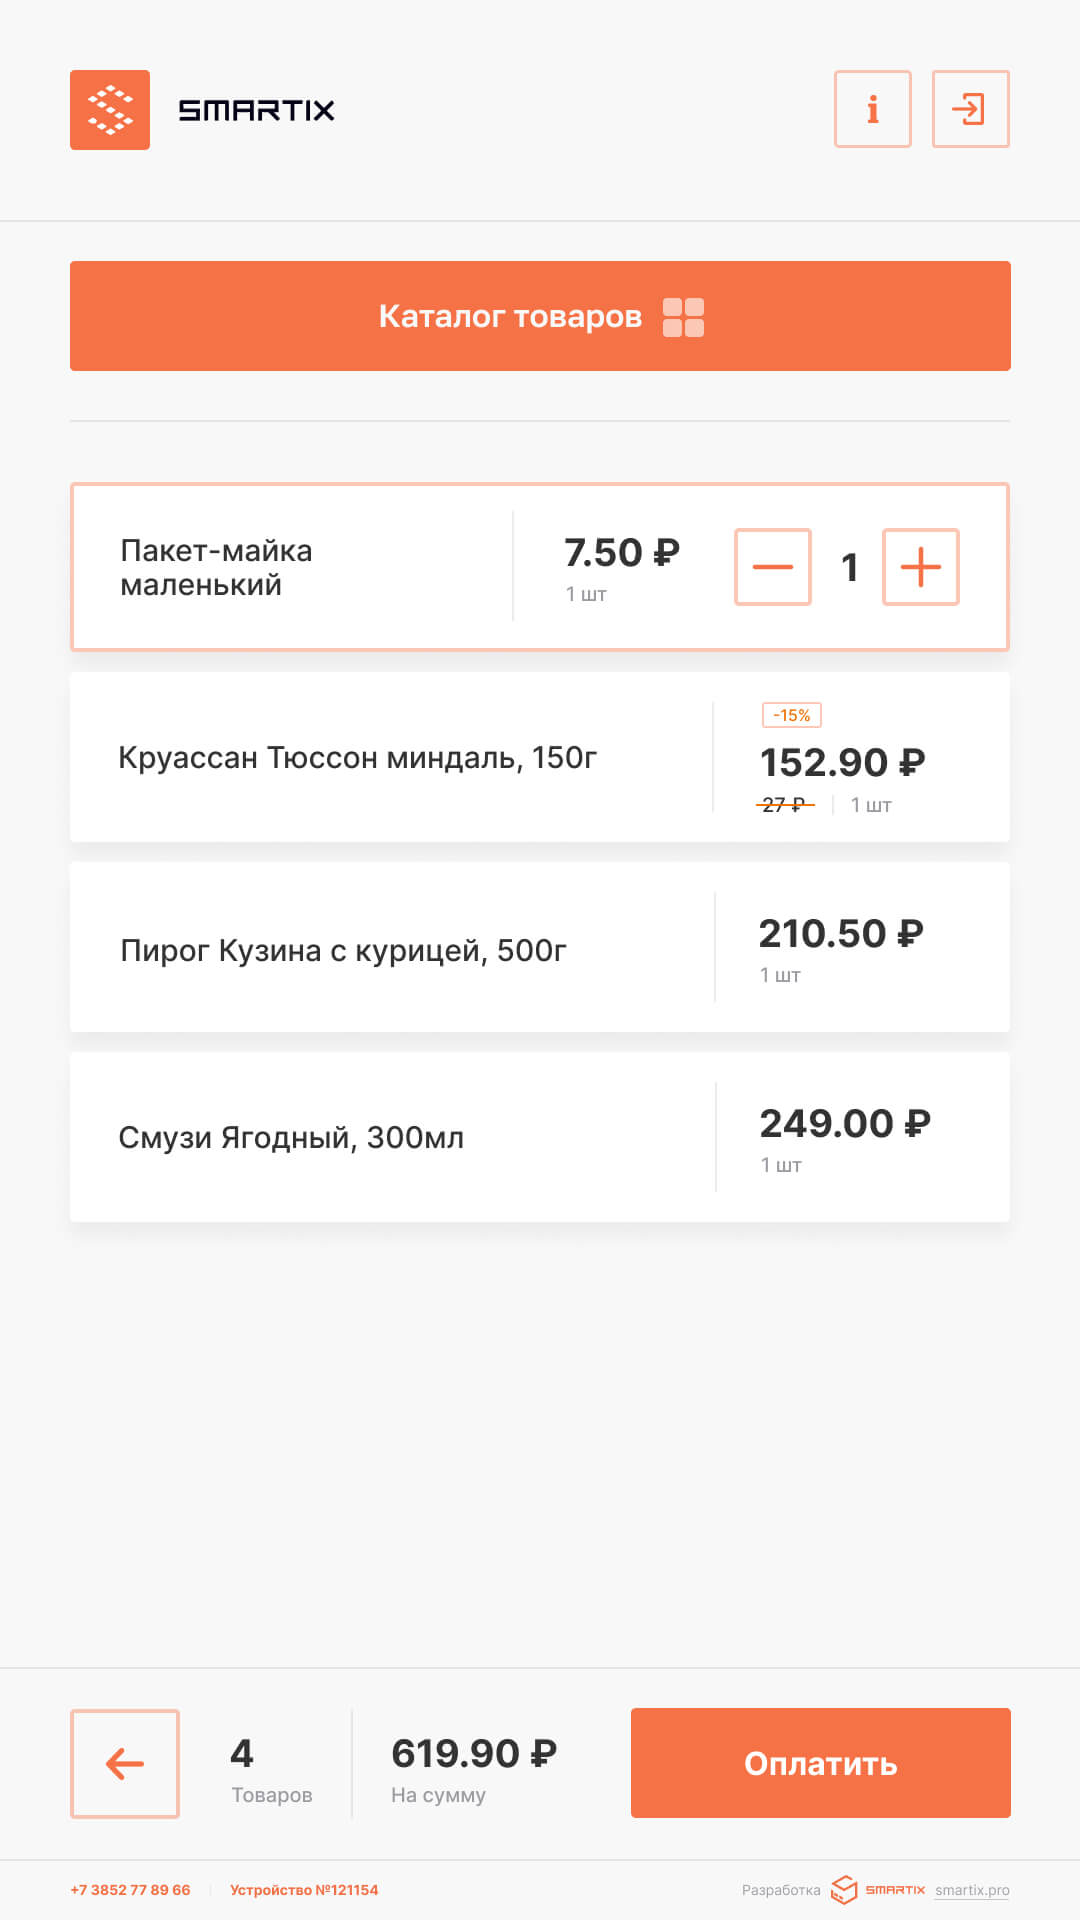Click the orange Smartix logo icon

pyautogui.click(x=110, y=110)
